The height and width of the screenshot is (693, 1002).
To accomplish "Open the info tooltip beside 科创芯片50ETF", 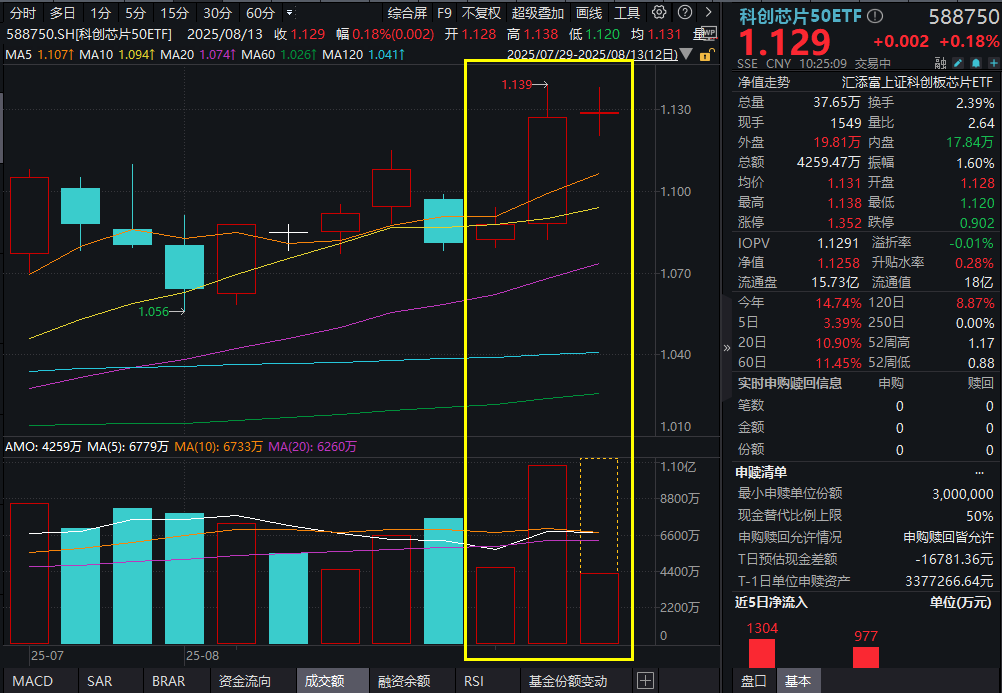I will point(873,15).
